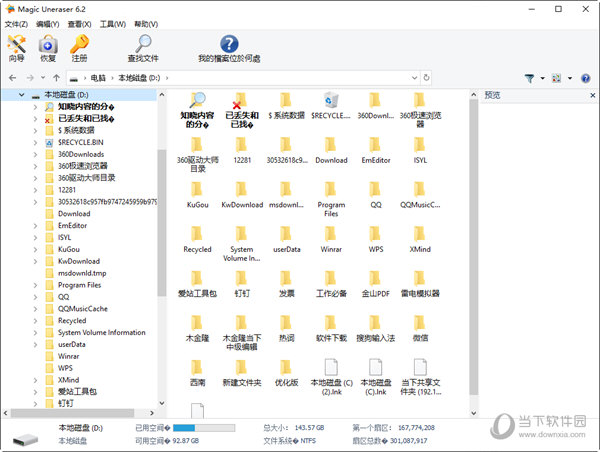Click the folder tree scroll right arrow
This screenshot has width=600, height=452.
point(152,413)
